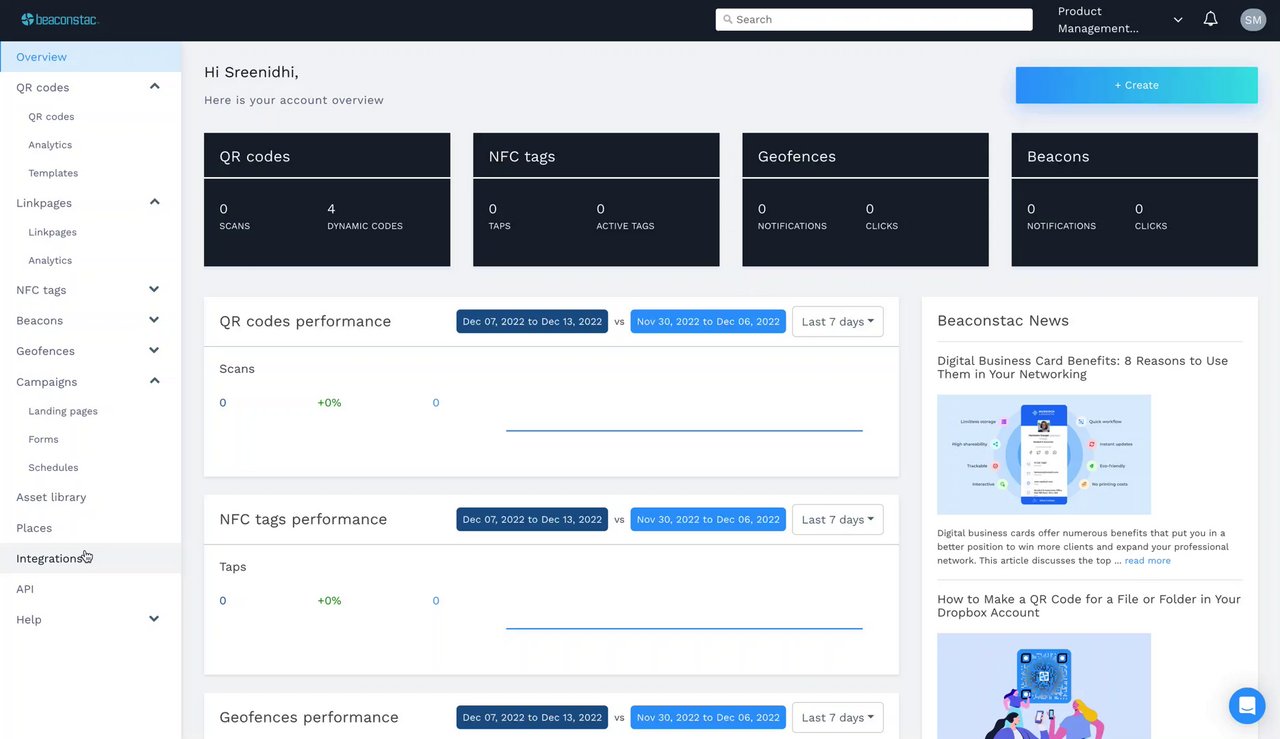Screen dimensions: 1280x739
Task: Open Last 7 days dropdown for NFC tags performance
Action: coord(837,520)
